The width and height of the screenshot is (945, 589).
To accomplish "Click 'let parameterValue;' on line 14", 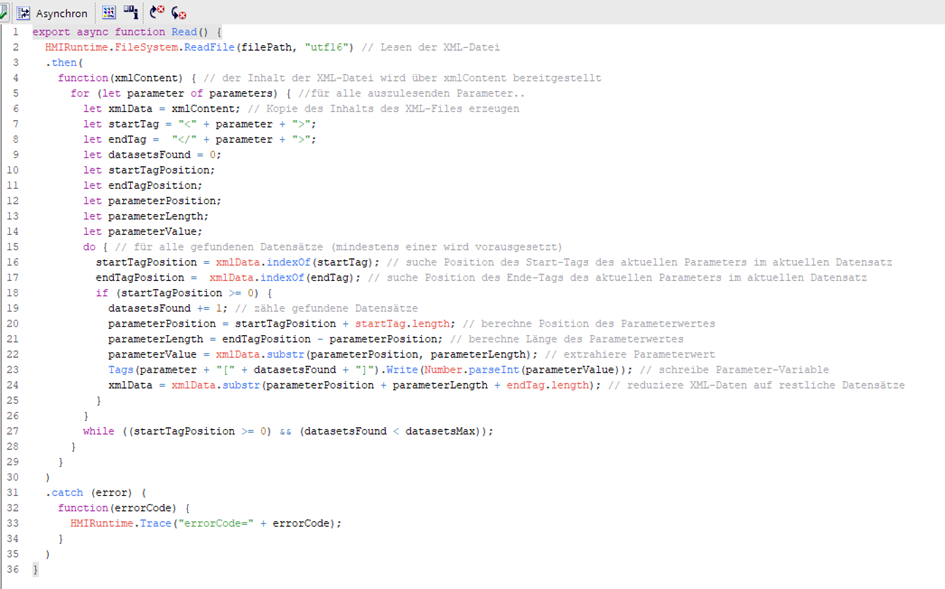I will coord(143,232).
